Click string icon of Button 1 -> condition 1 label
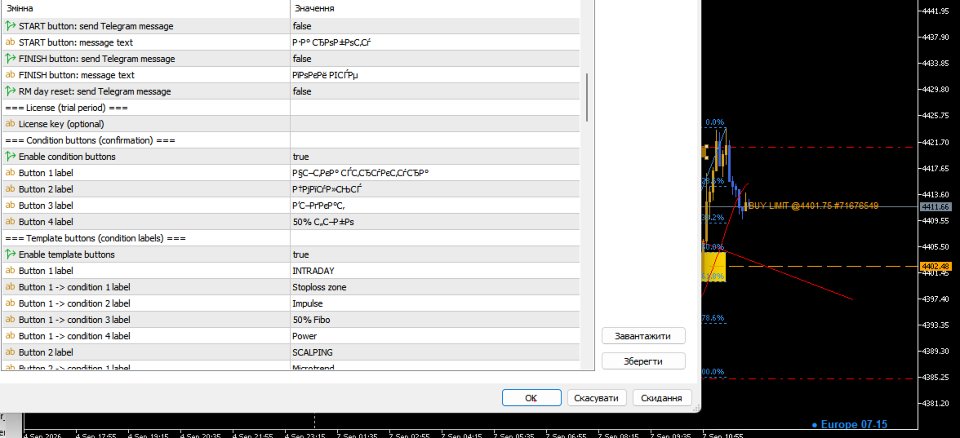 [10, 287]
